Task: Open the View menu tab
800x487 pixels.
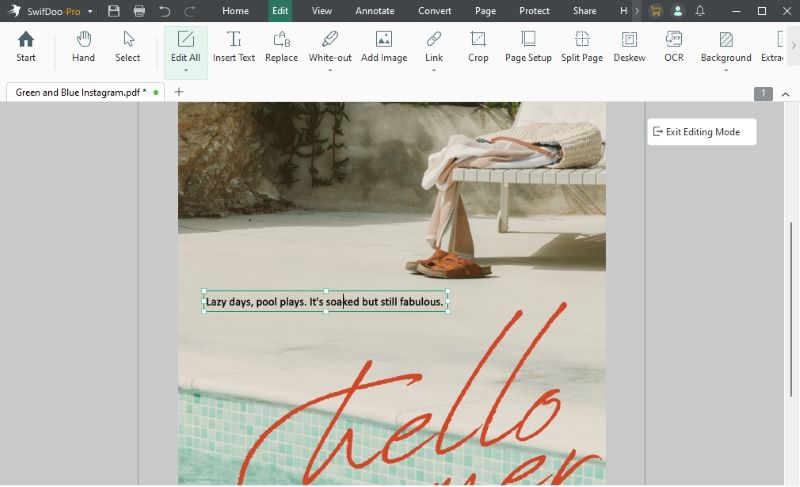Action: pyautogui.click(x=321, y=11)
